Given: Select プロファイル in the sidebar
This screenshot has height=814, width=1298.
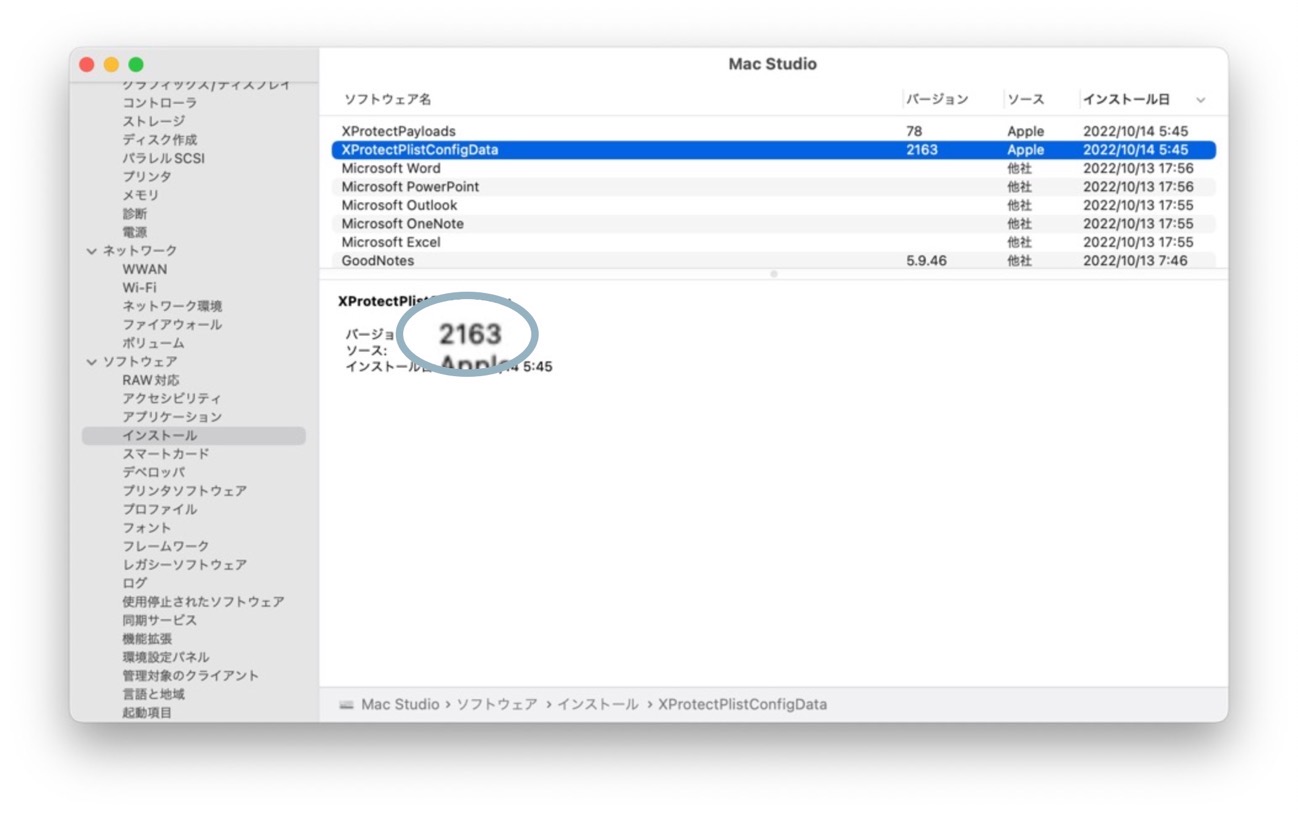Looking at the screenshot, I should [160, 510].
